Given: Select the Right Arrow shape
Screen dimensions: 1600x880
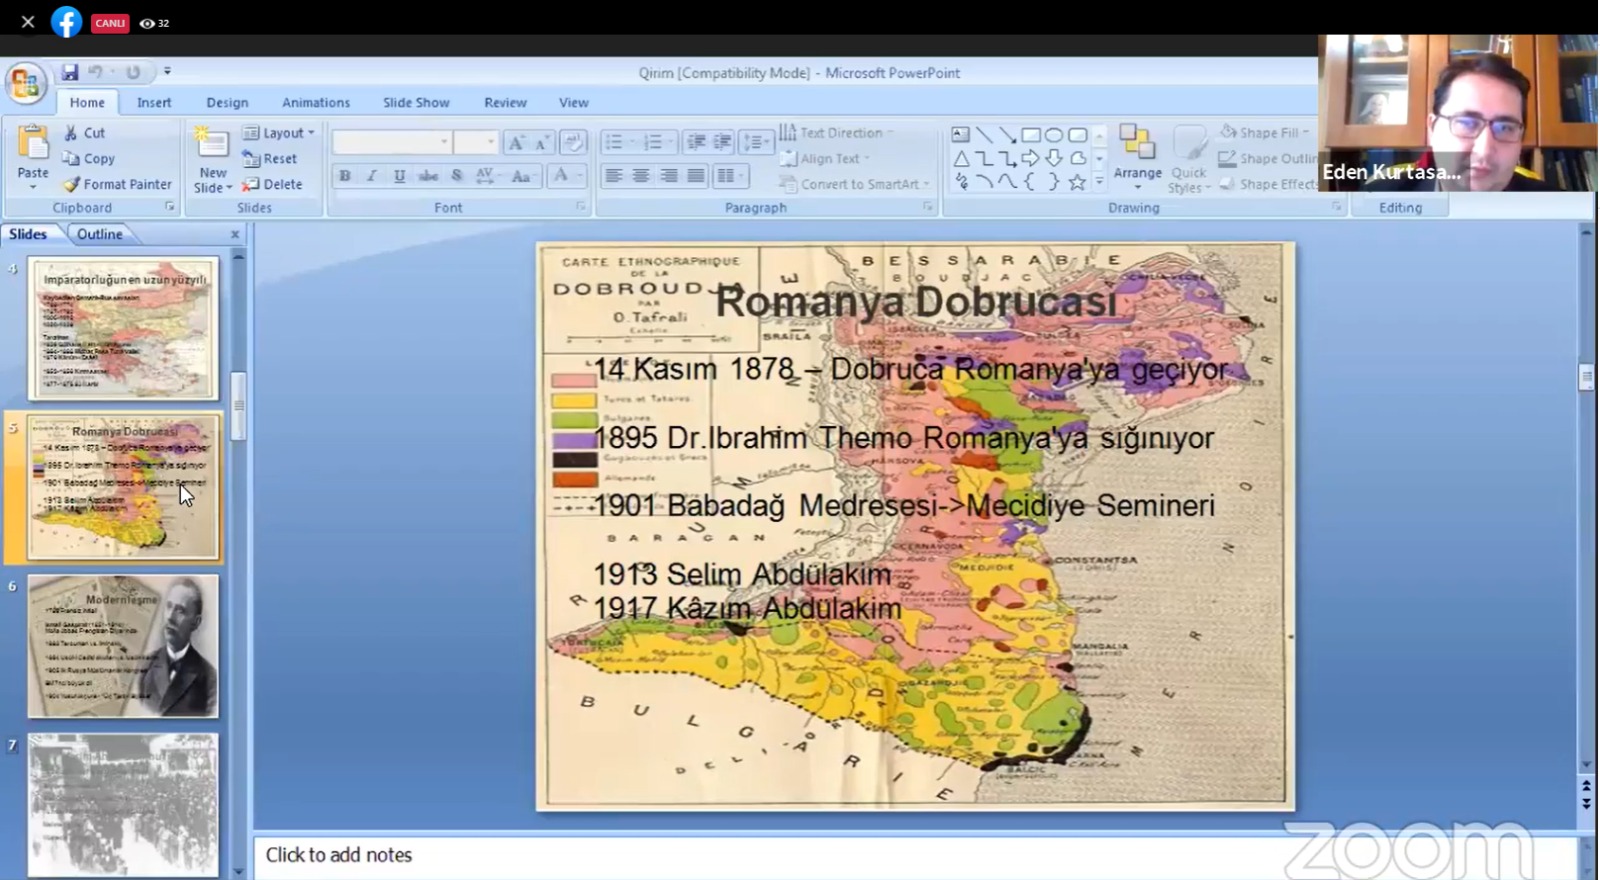Looking at the screenshot, I should (1030, 158).
